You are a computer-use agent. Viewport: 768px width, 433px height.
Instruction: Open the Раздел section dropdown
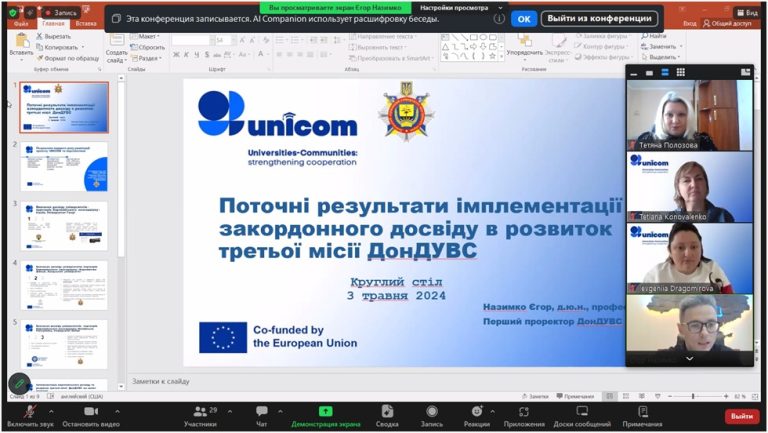coord(146,58)
